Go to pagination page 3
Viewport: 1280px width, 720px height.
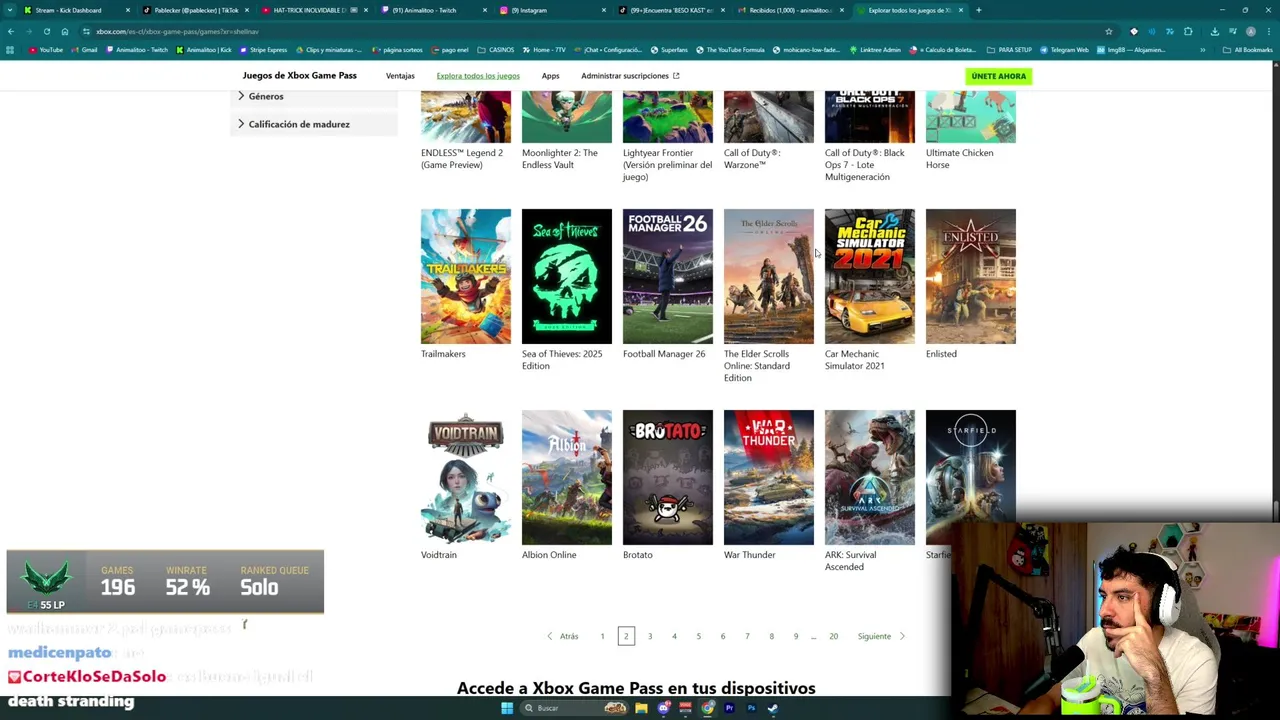point(650,636)
